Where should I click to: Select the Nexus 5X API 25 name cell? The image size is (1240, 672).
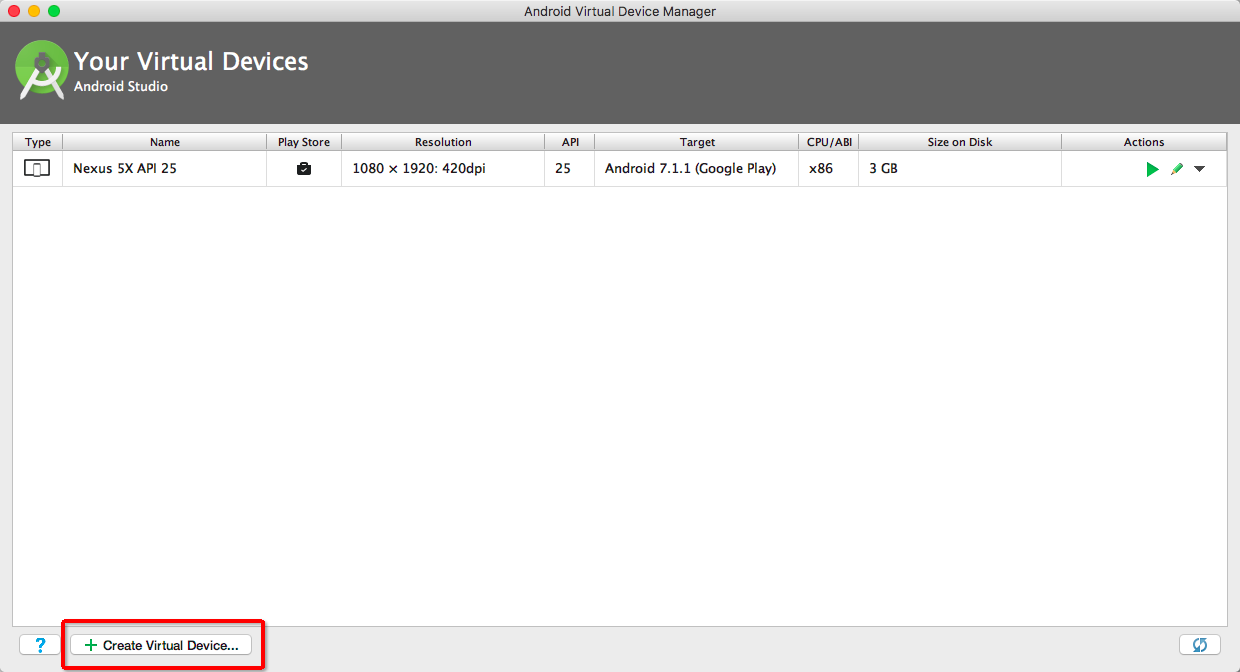coord(165,169)
